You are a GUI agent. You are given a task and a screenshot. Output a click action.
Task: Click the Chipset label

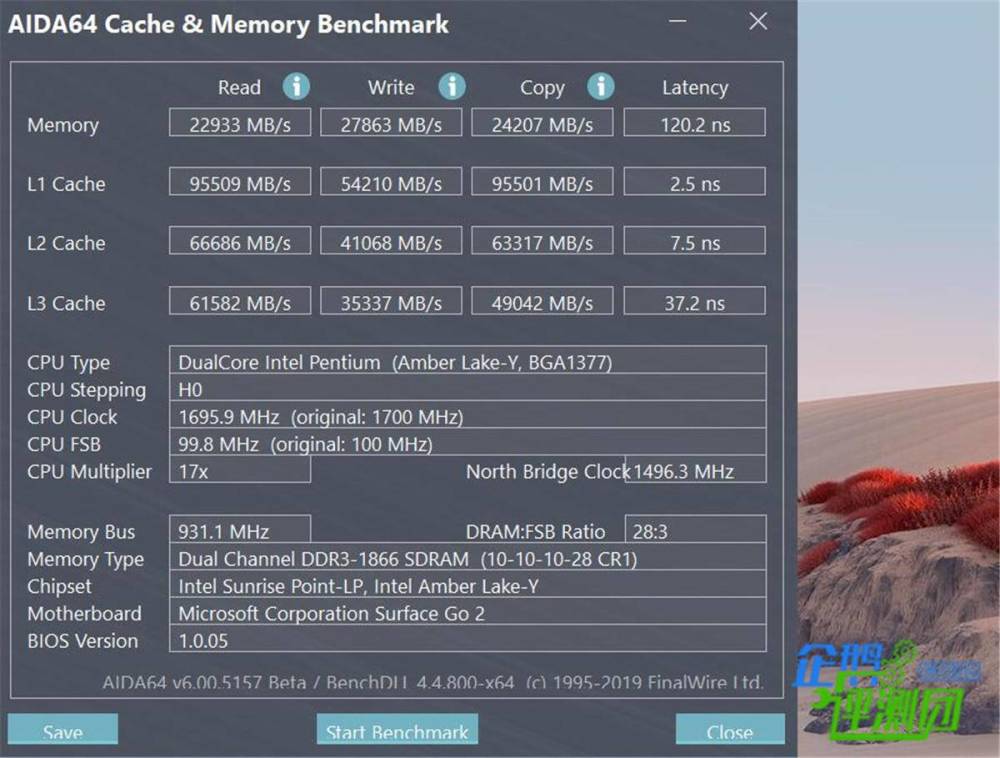59,587
